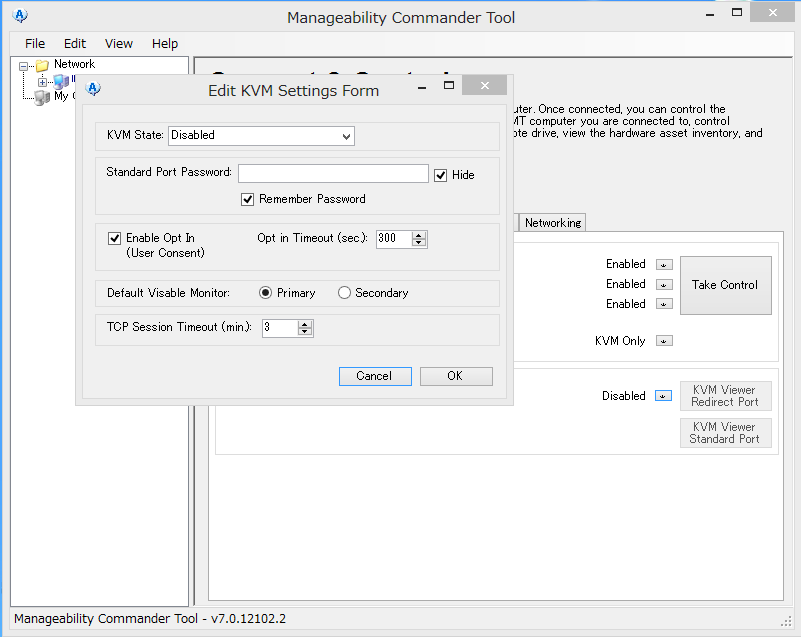801x637 pixels.
Task: Disable the Enable Opt In checkbox
Action: coord(115,239)
